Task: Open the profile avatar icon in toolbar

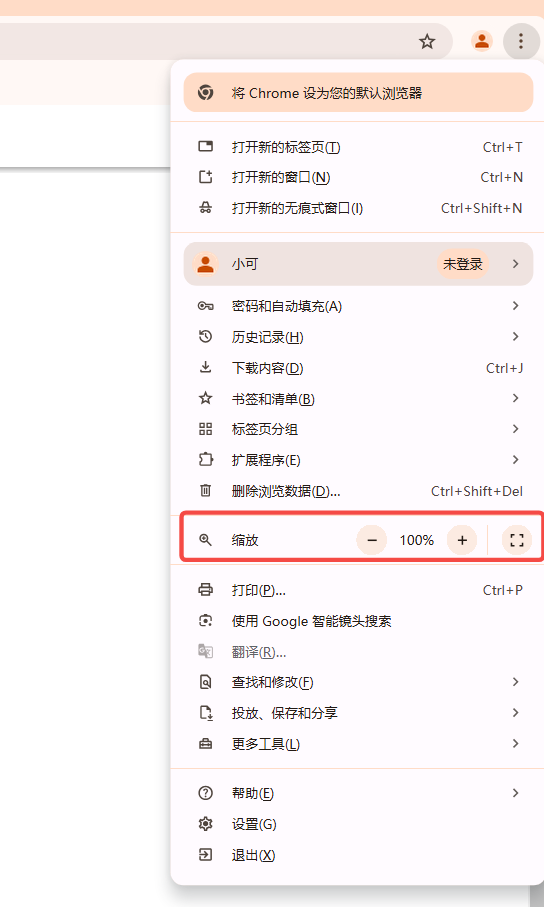Action: (x=481, y=41)
